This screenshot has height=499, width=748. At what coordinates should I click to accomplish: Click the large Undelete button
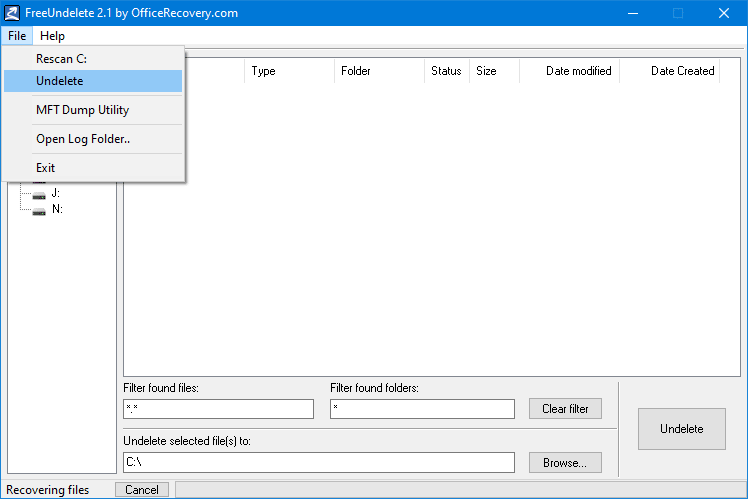tap(682, 429)
